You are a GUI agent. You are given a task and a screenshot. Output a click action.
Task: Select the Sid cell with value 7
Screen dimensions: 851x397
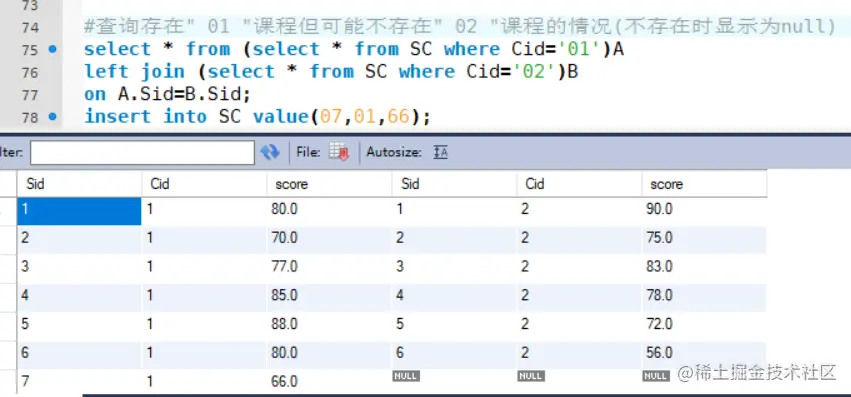(x=79, y=381)
